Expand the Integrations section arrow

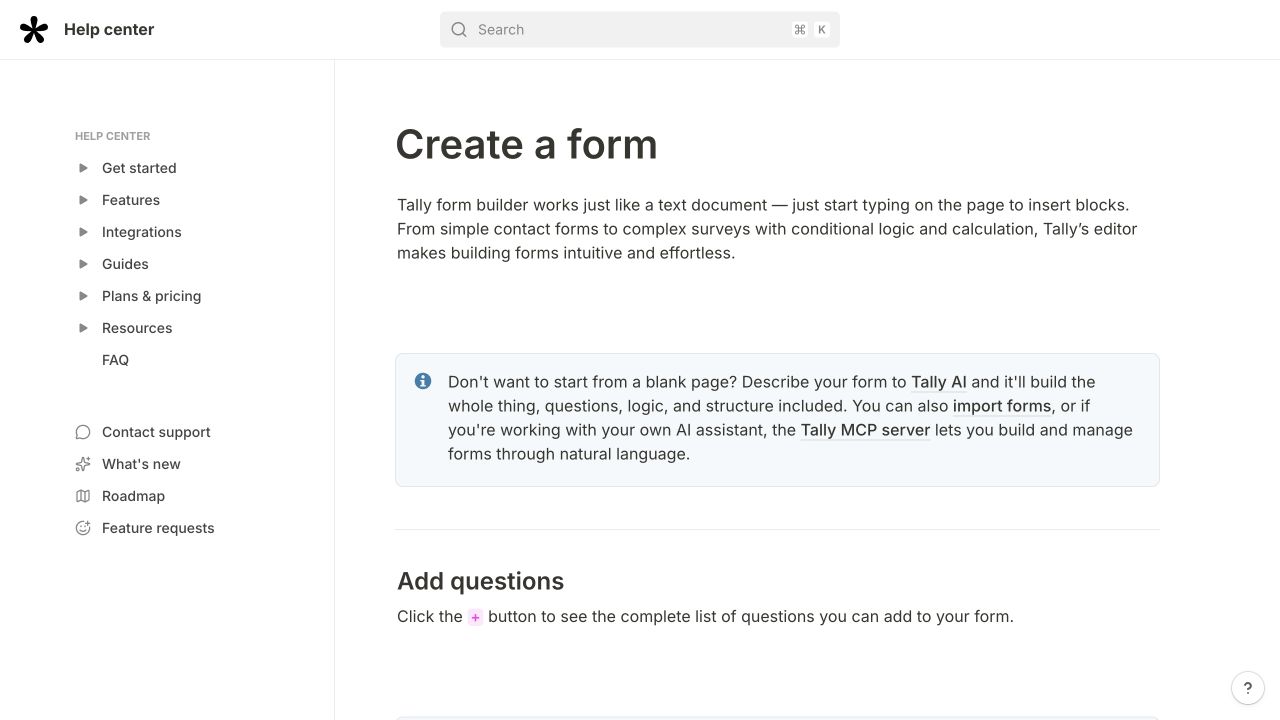(x=84, y=232)
